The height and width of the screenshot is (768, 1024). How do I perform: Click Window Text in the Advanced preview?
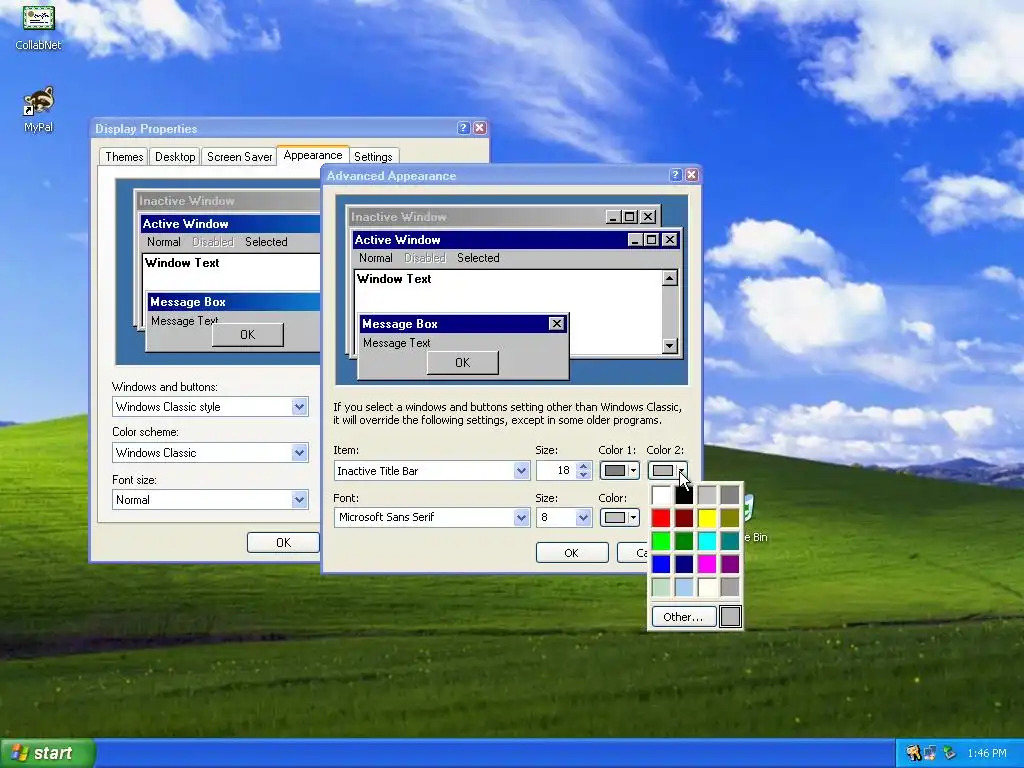(394, 279)
